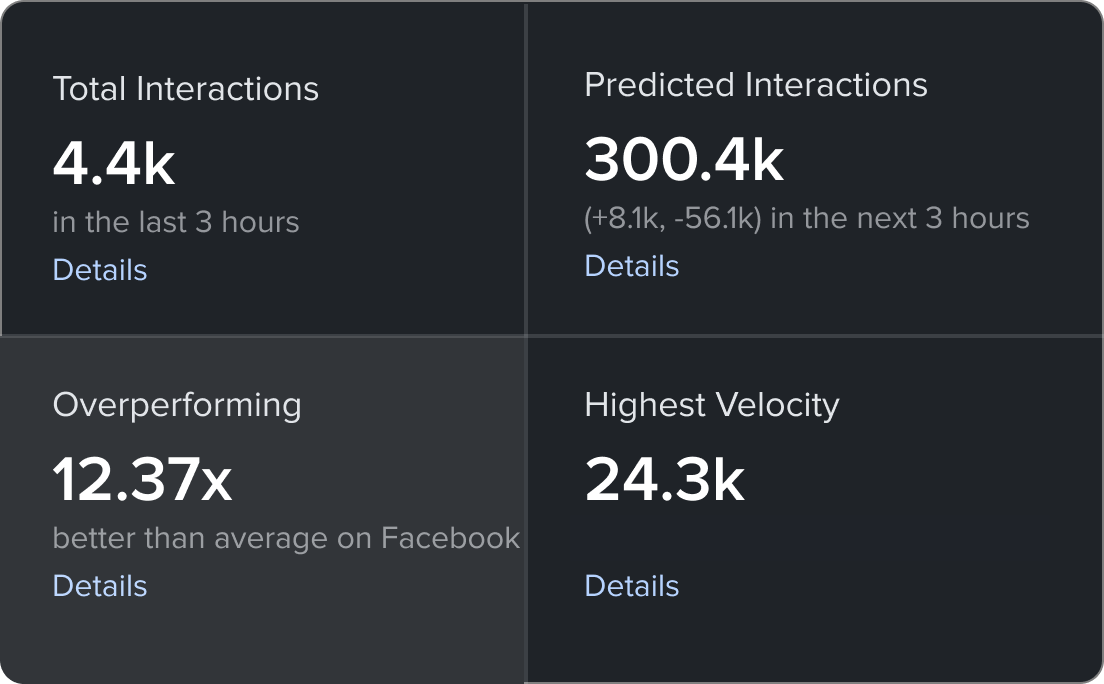Click "in the next 3 hours" text
Image resolution: width=1104 pixels, height=684 pixels.
[x=899, y=218]
